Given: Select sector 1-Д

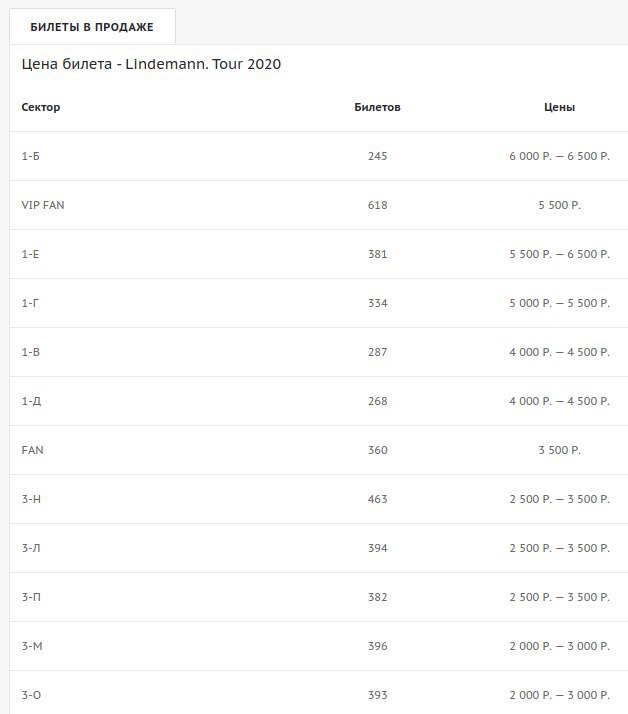Looking at the screenshot, I should [x=319, y=401].
